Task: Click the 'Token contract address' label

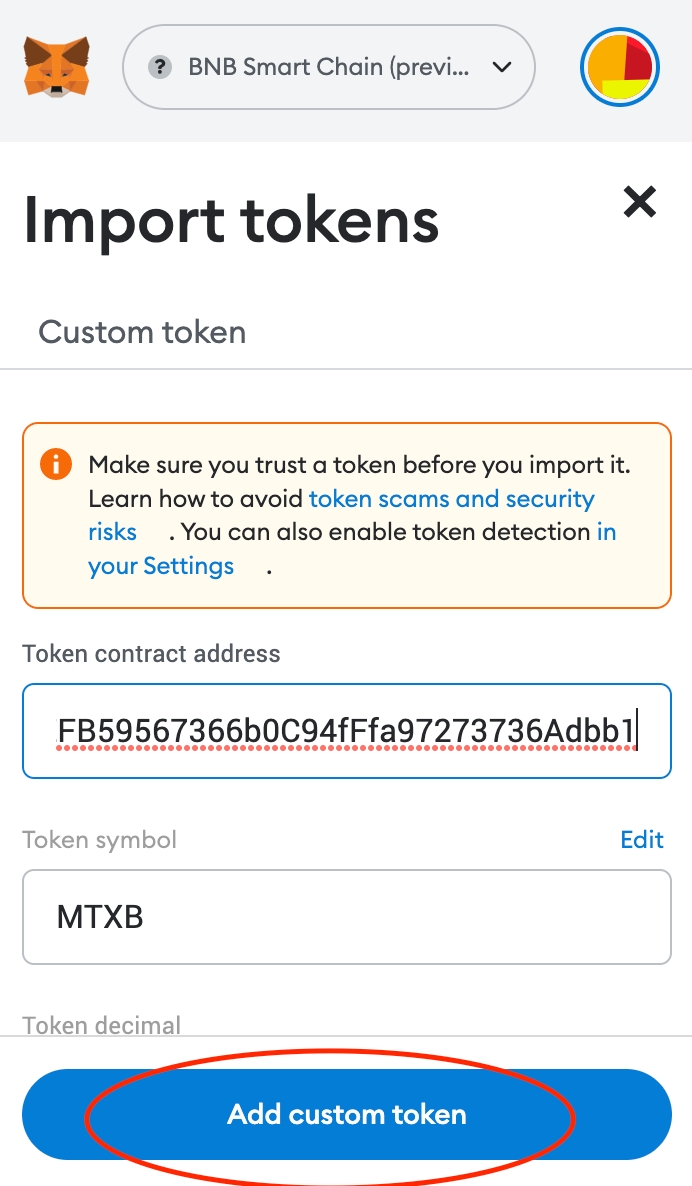Action: pos(151,654)
